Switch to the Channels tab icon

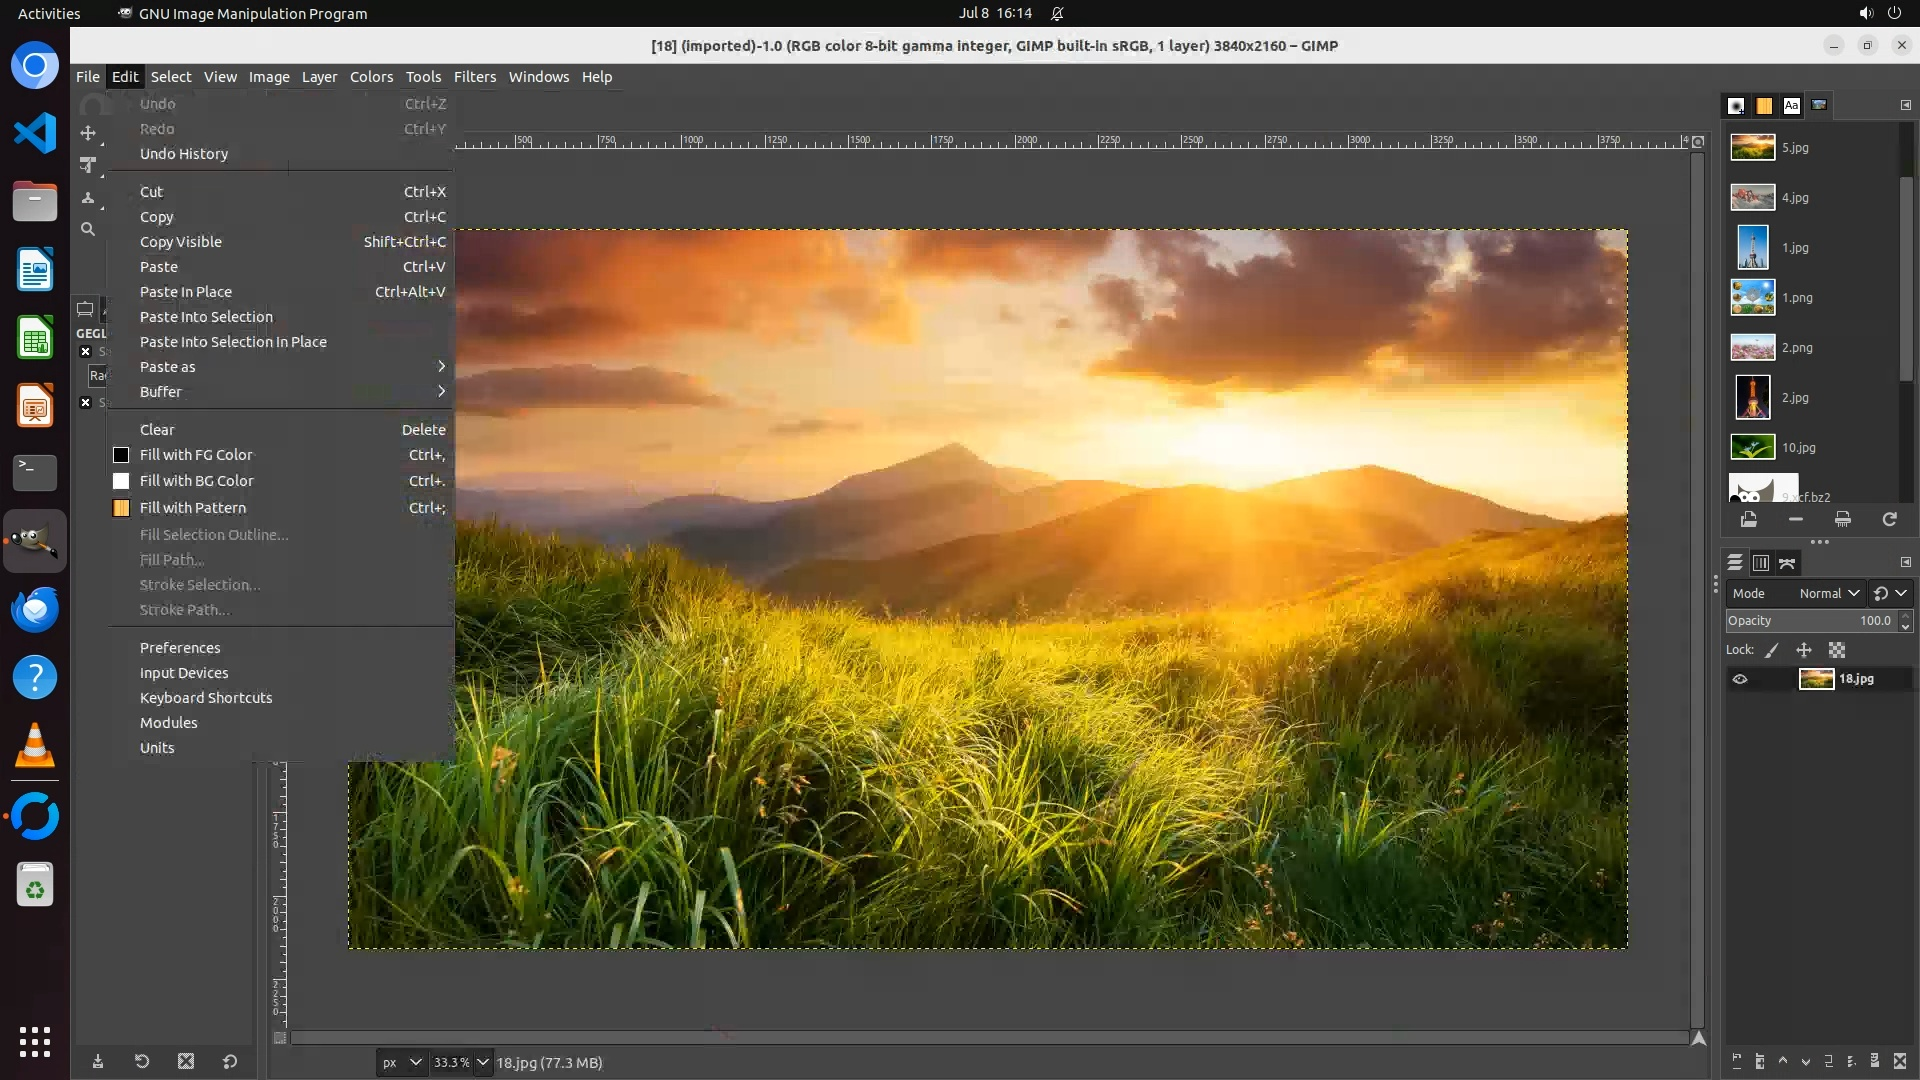[x=1761, y=563]
